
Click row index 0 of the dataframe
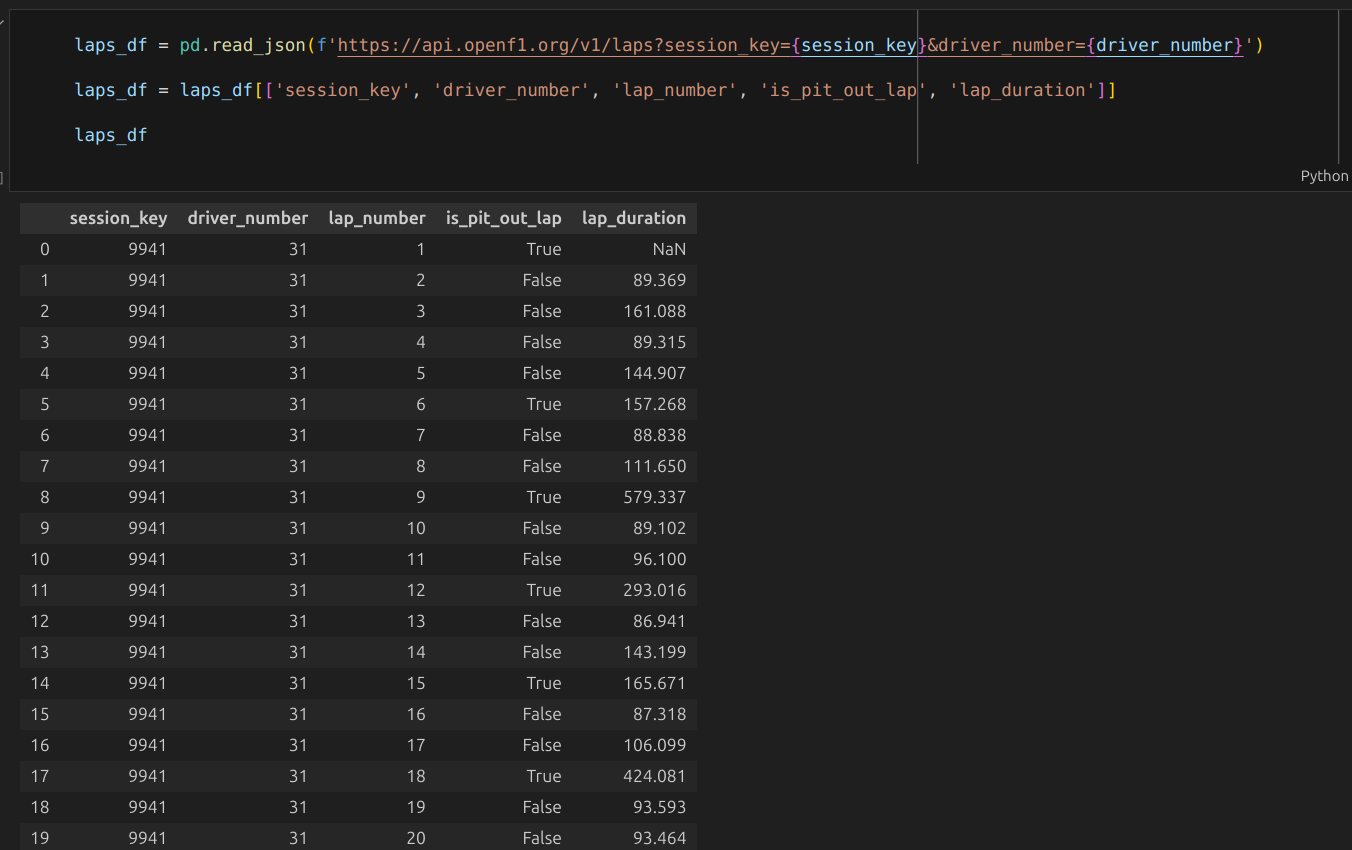tap(44, 249)
